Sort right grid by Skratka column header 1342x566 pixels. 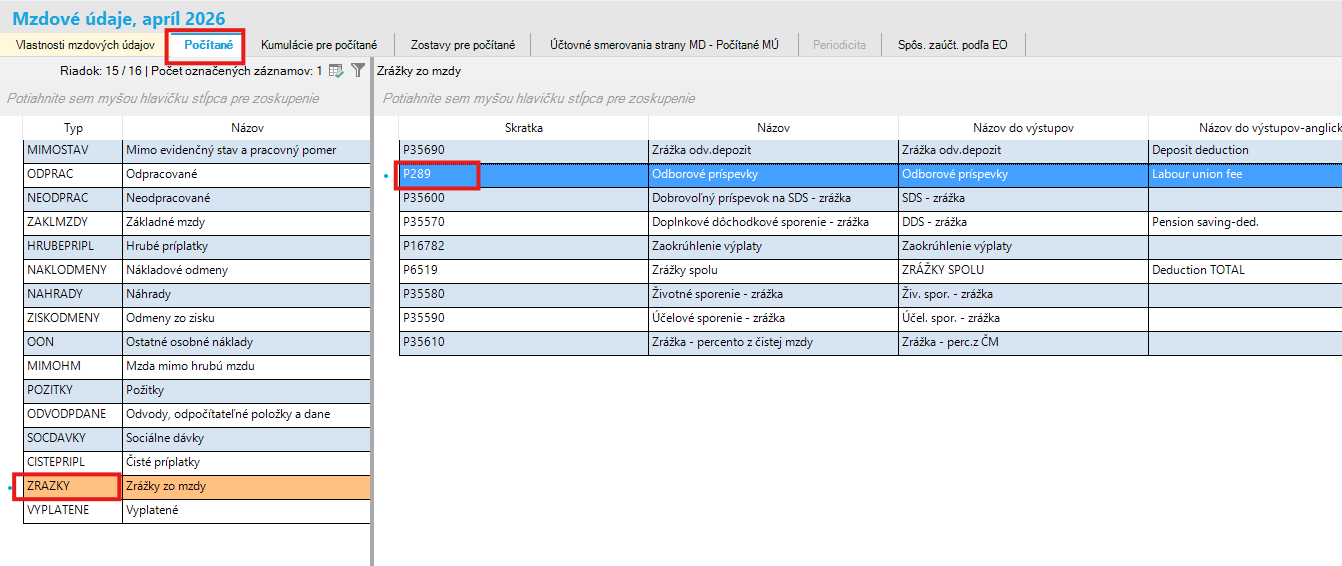coord(524,128)
